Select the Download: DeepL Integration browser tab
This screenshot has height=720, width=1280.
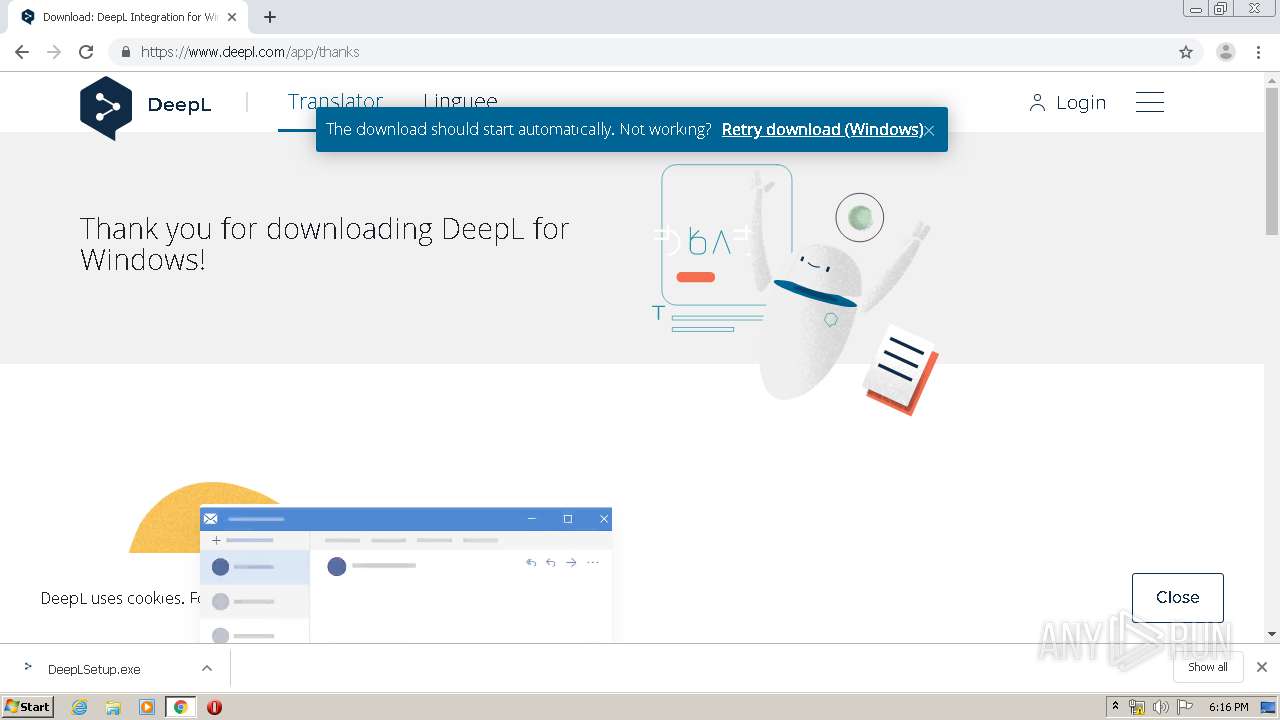coord(129,17)
